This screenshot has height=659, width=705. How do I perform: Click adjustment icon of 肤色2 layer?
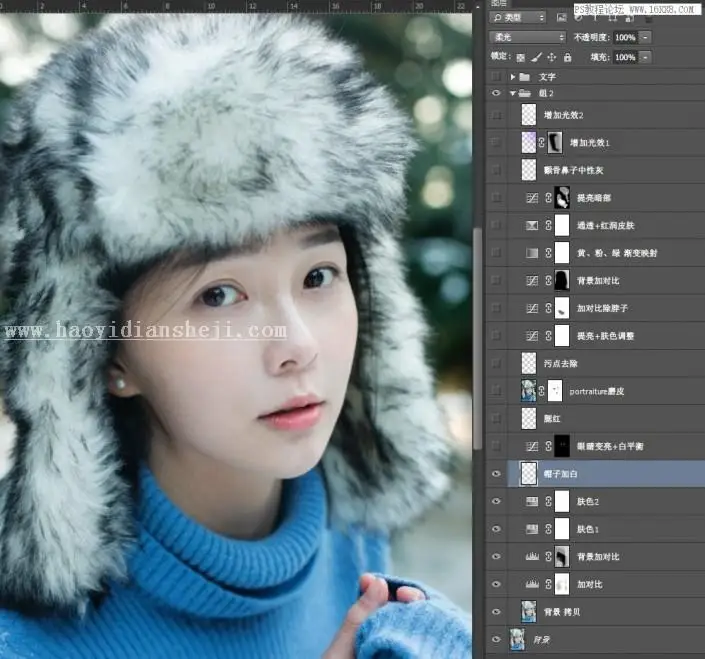point(532,501)
